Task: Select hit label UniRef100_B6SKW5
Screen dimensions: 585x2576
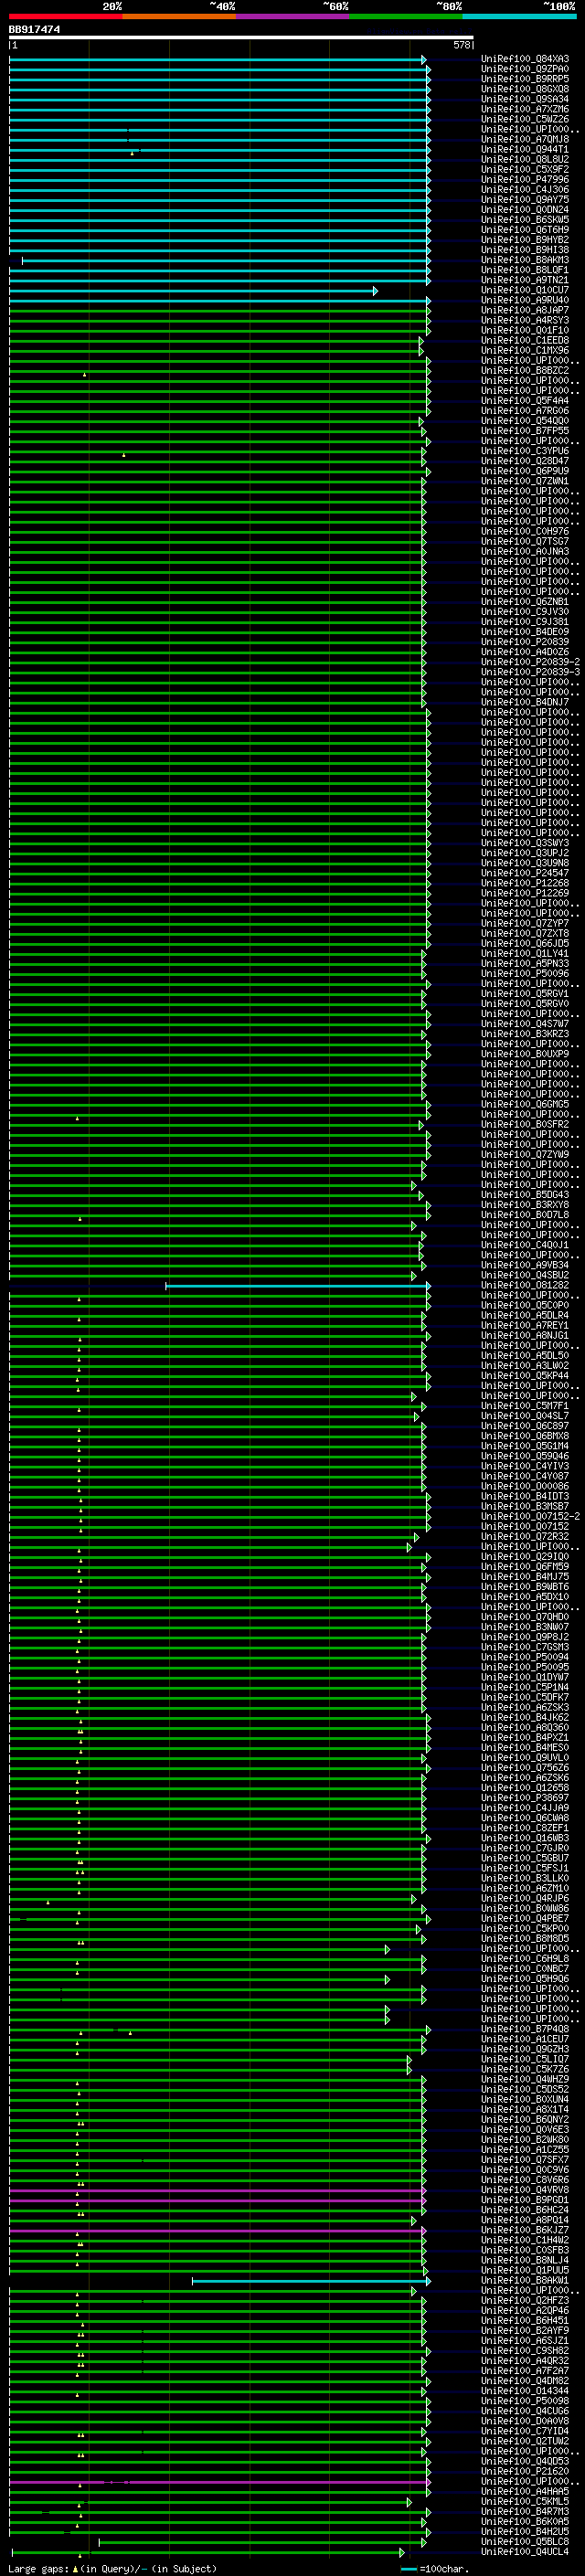Action: [x=525, y=220]
